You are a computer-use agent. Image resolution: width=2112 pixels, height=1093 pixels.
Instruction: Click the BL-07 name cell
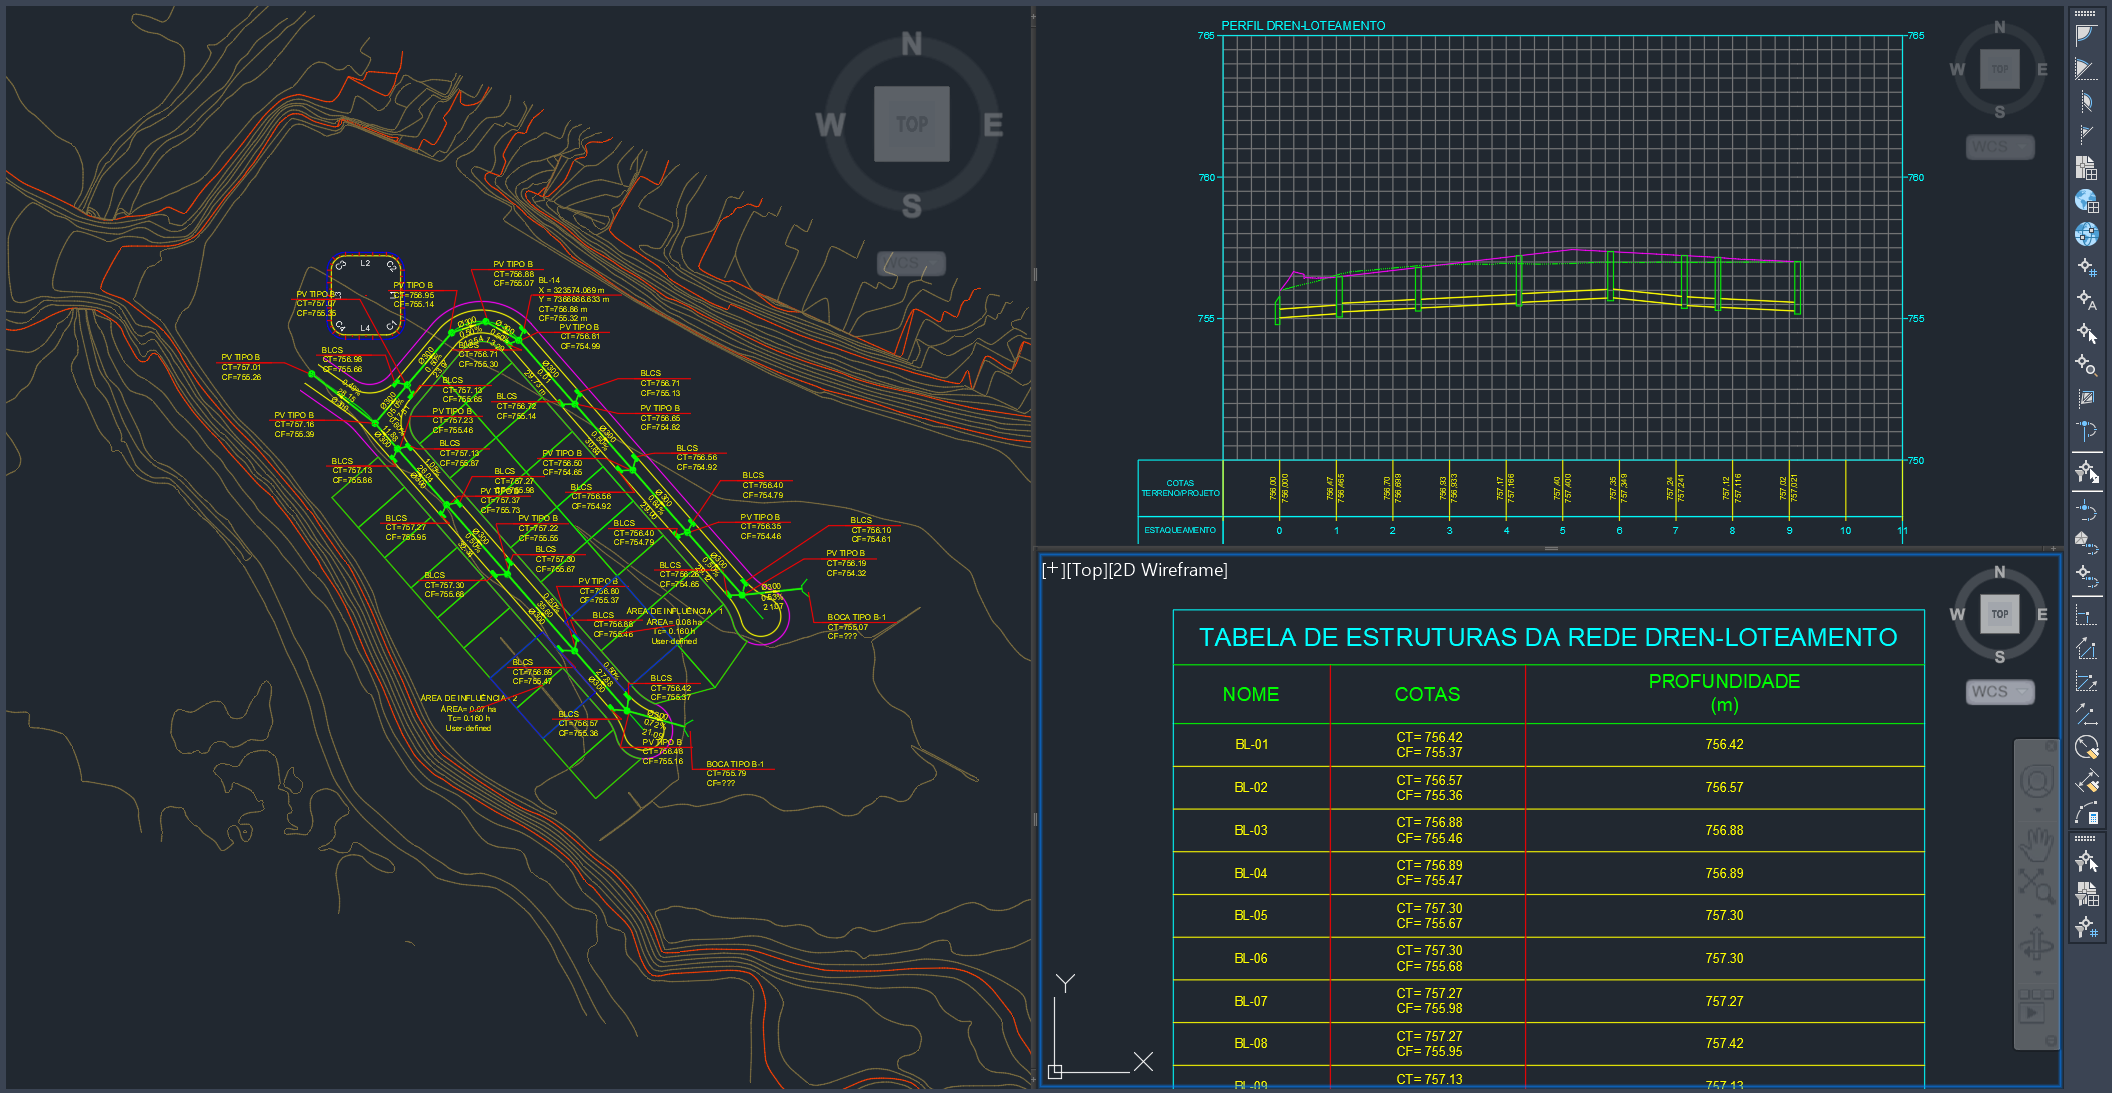[x=1251, y=1002]
